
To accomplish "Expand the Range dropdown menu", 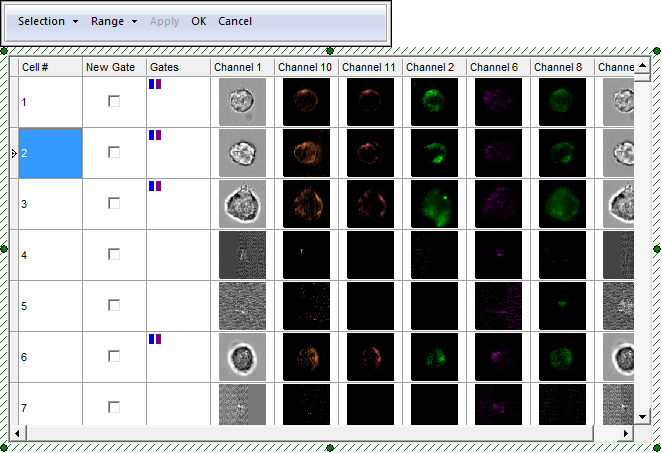I will coord(113,21).
